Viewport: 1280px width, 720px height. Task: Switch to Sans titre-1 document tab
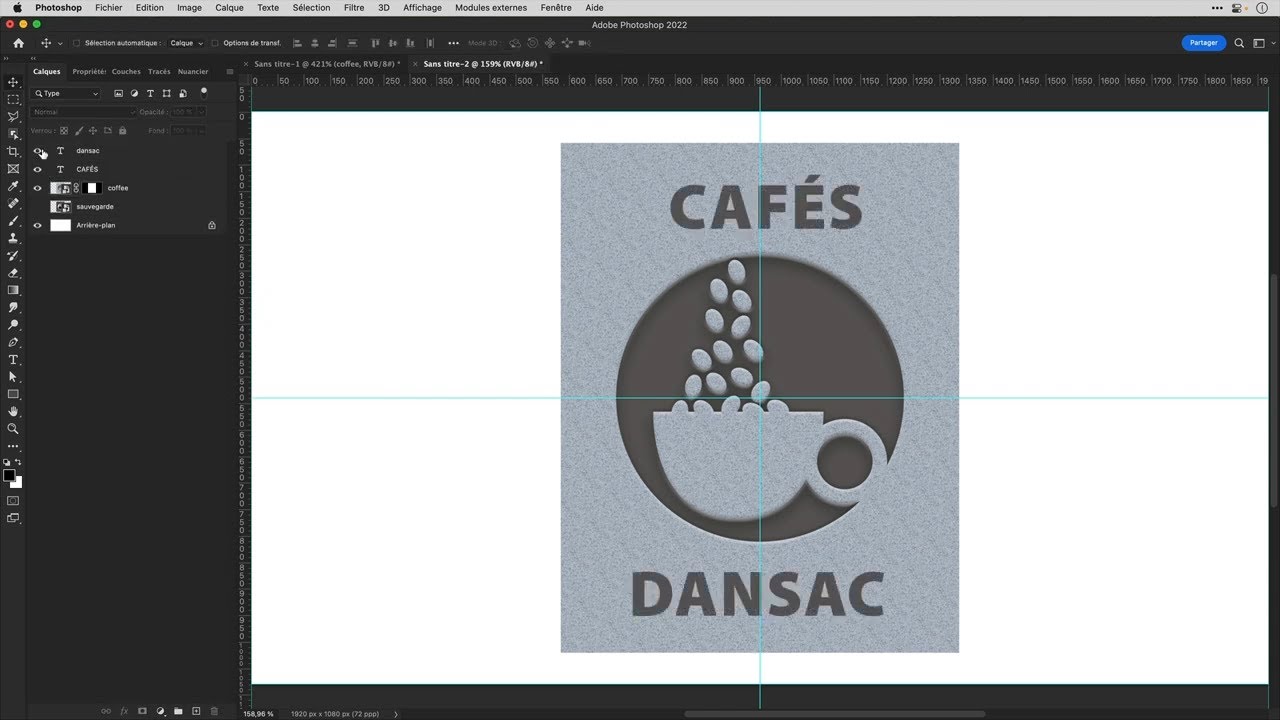327,64
